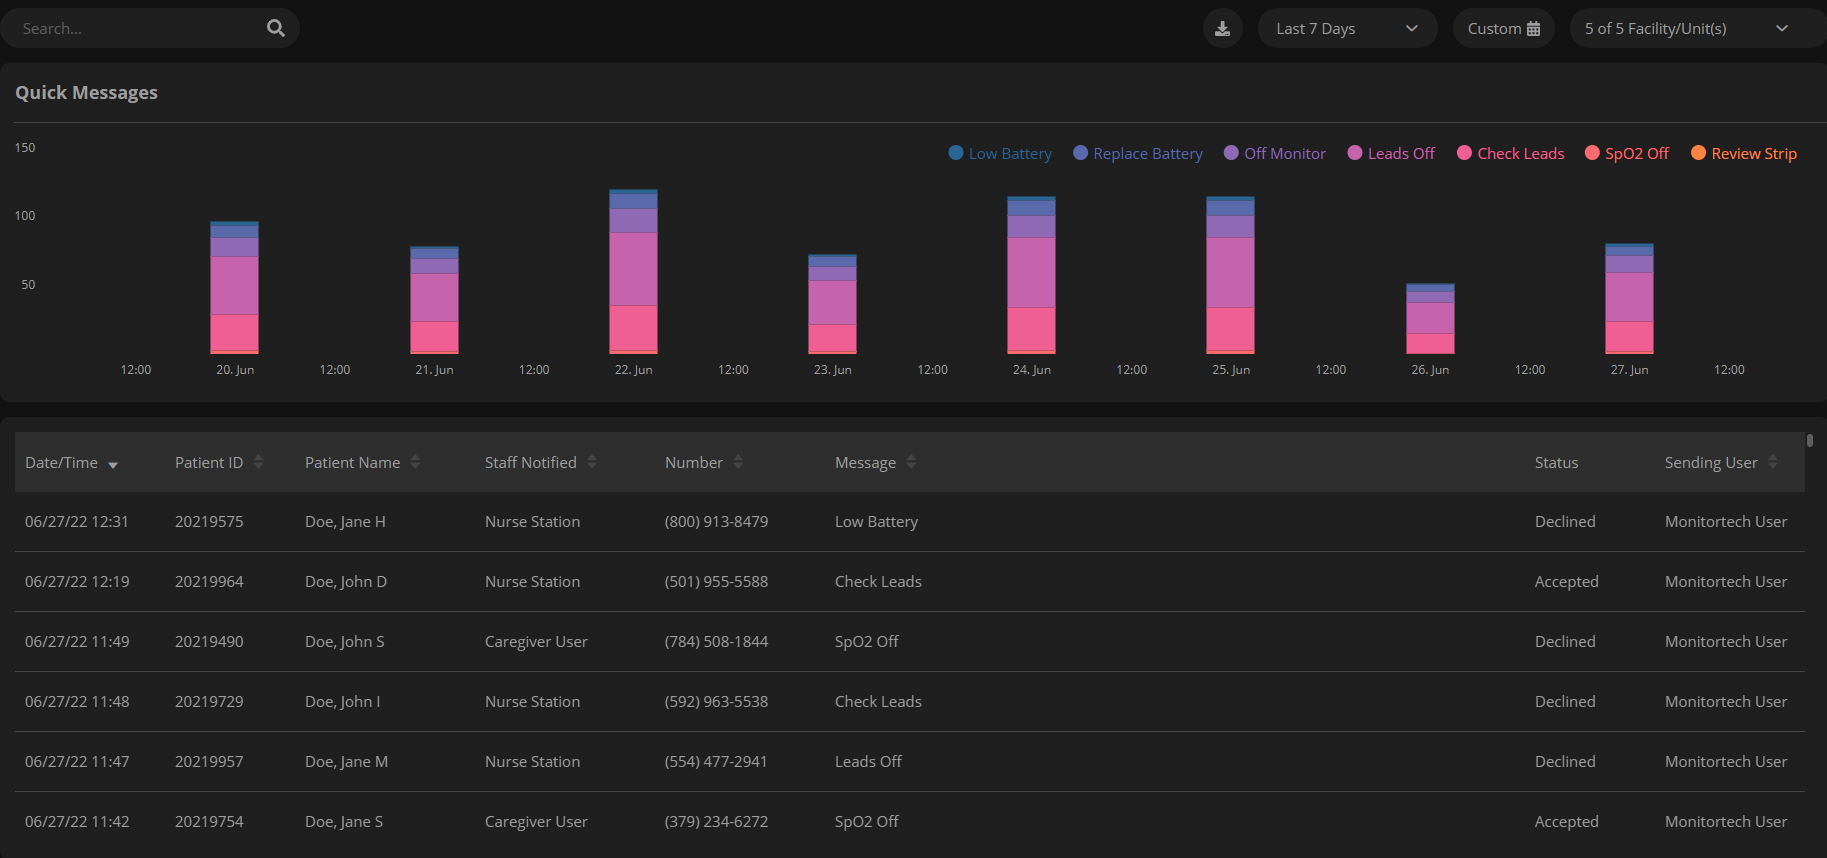Screen dimensions: 1827x858
Task: Click phone number (379) 234-6272
Action: tap(717, 821)
